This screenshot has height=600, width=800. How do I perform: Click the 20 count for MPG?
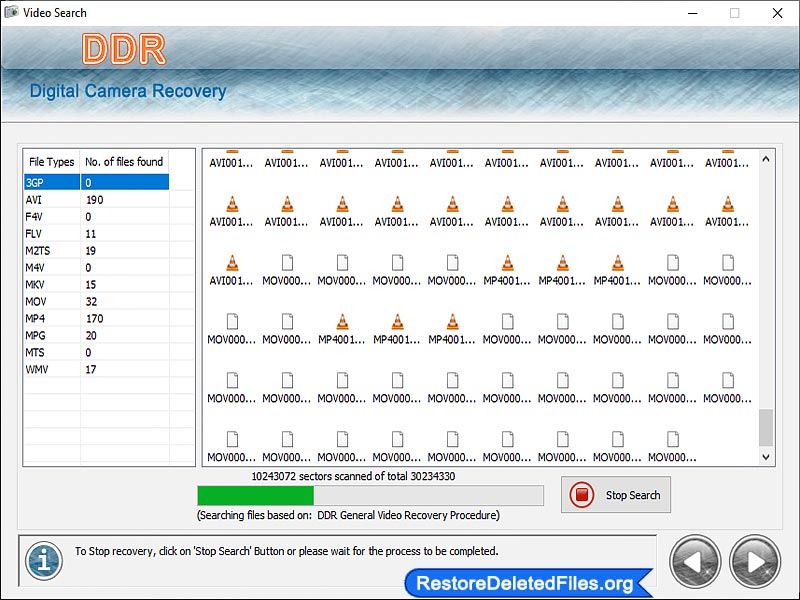pyautogui.click(x=91, y=335)
